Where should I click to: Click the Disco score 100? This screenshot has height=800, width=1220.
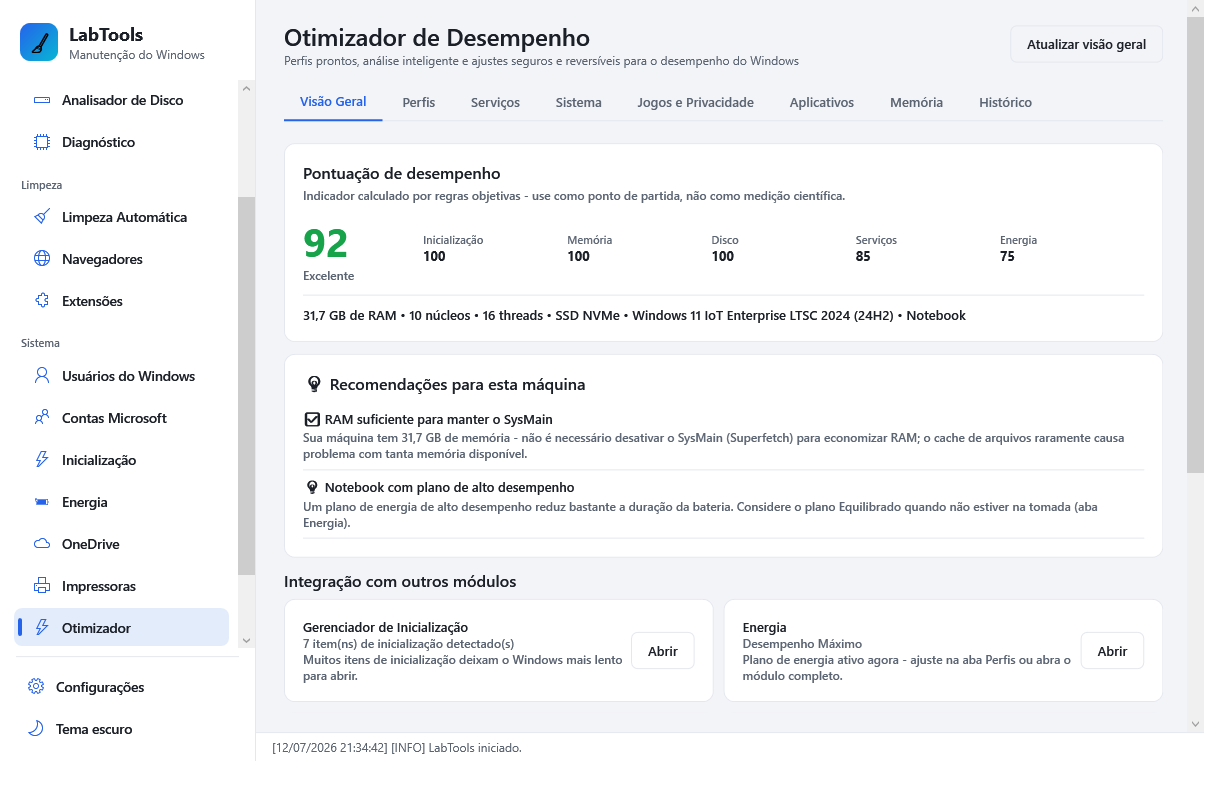[722, 256]
